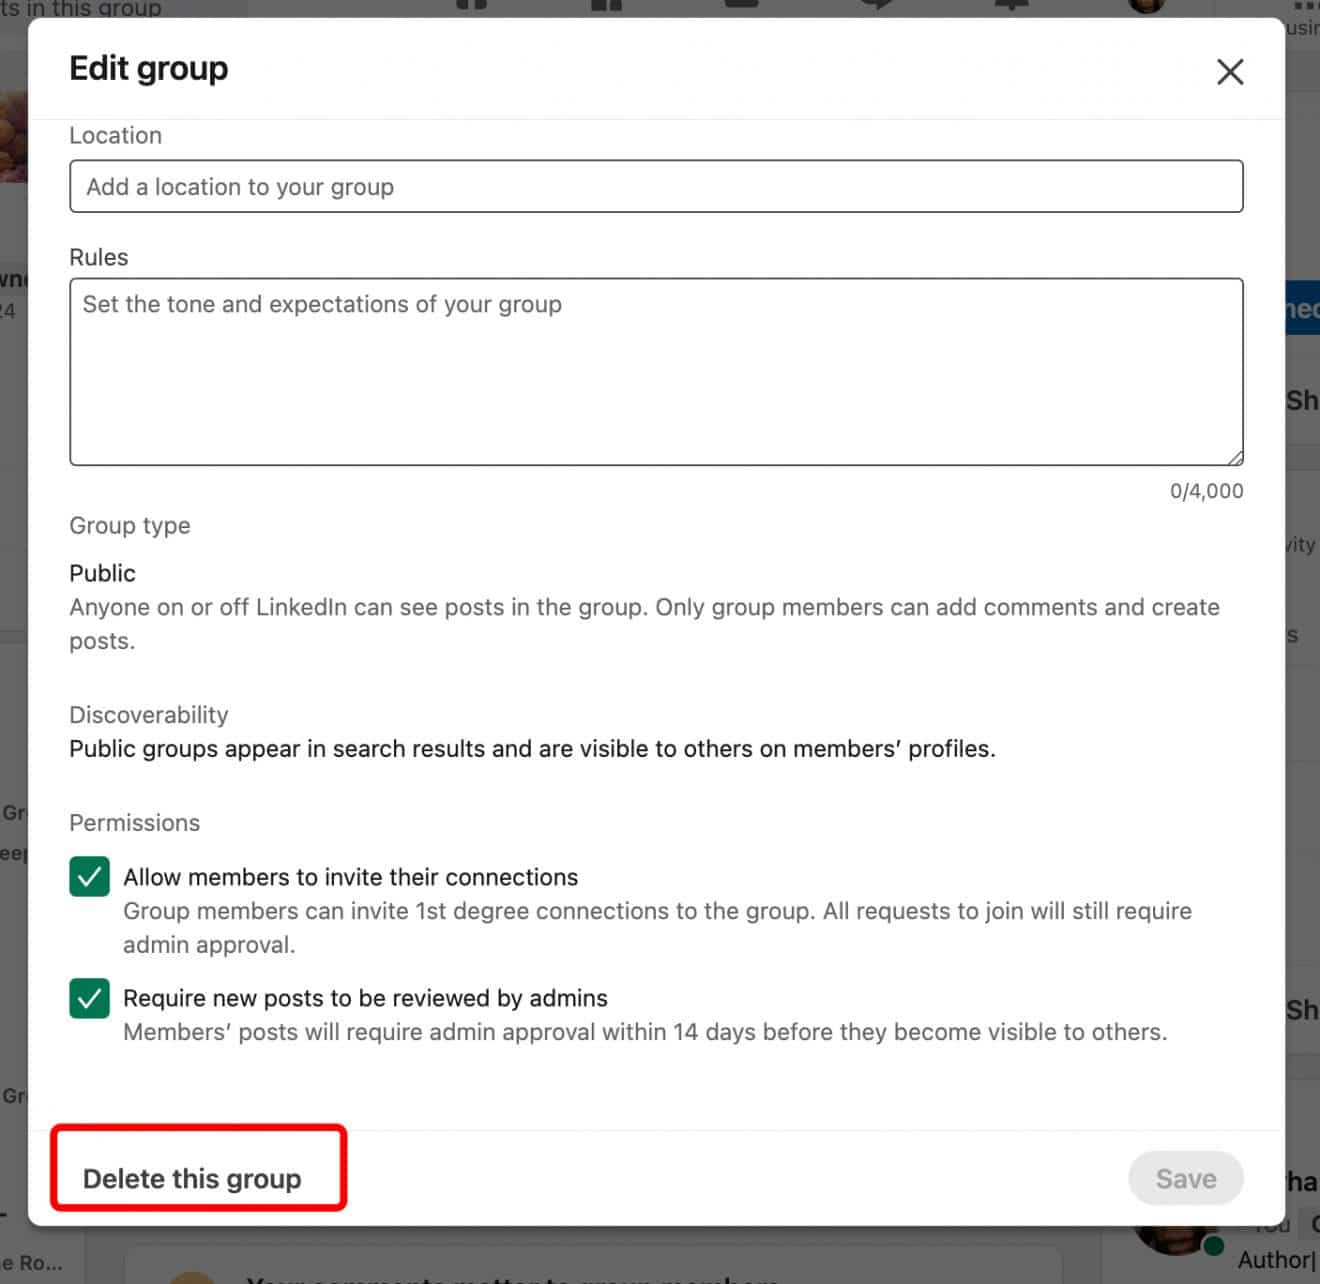Click the leftmost navigation icon in top bar
The width and height of the screenshot is (1320, 1284).
coord(470,6)
